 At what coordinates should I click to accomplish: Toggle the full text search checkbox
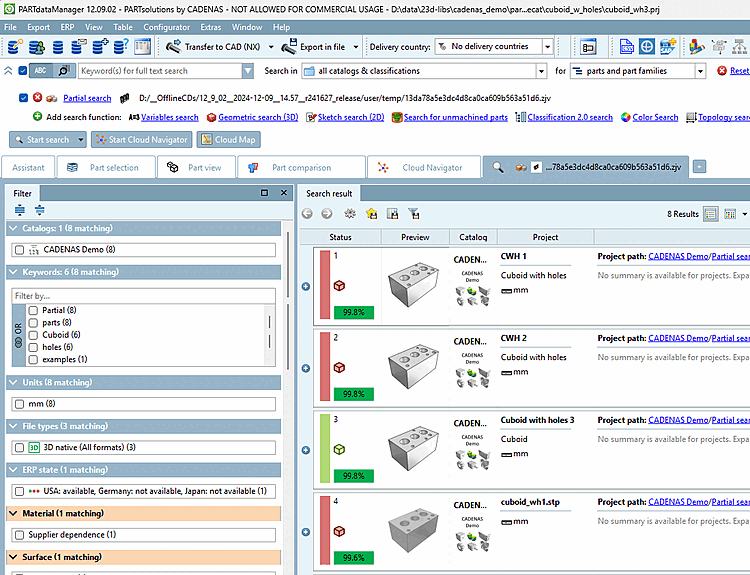pyautogui.click(x=22, y=71)
